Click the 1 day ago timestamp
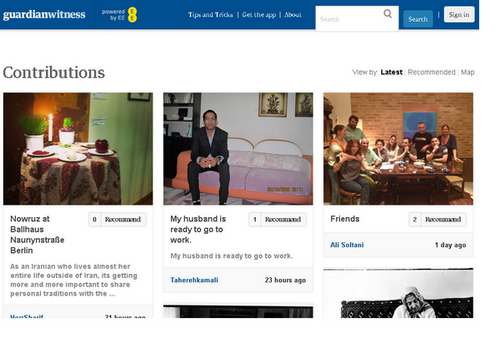Viewport: 500px width, 363px height. 450,245
